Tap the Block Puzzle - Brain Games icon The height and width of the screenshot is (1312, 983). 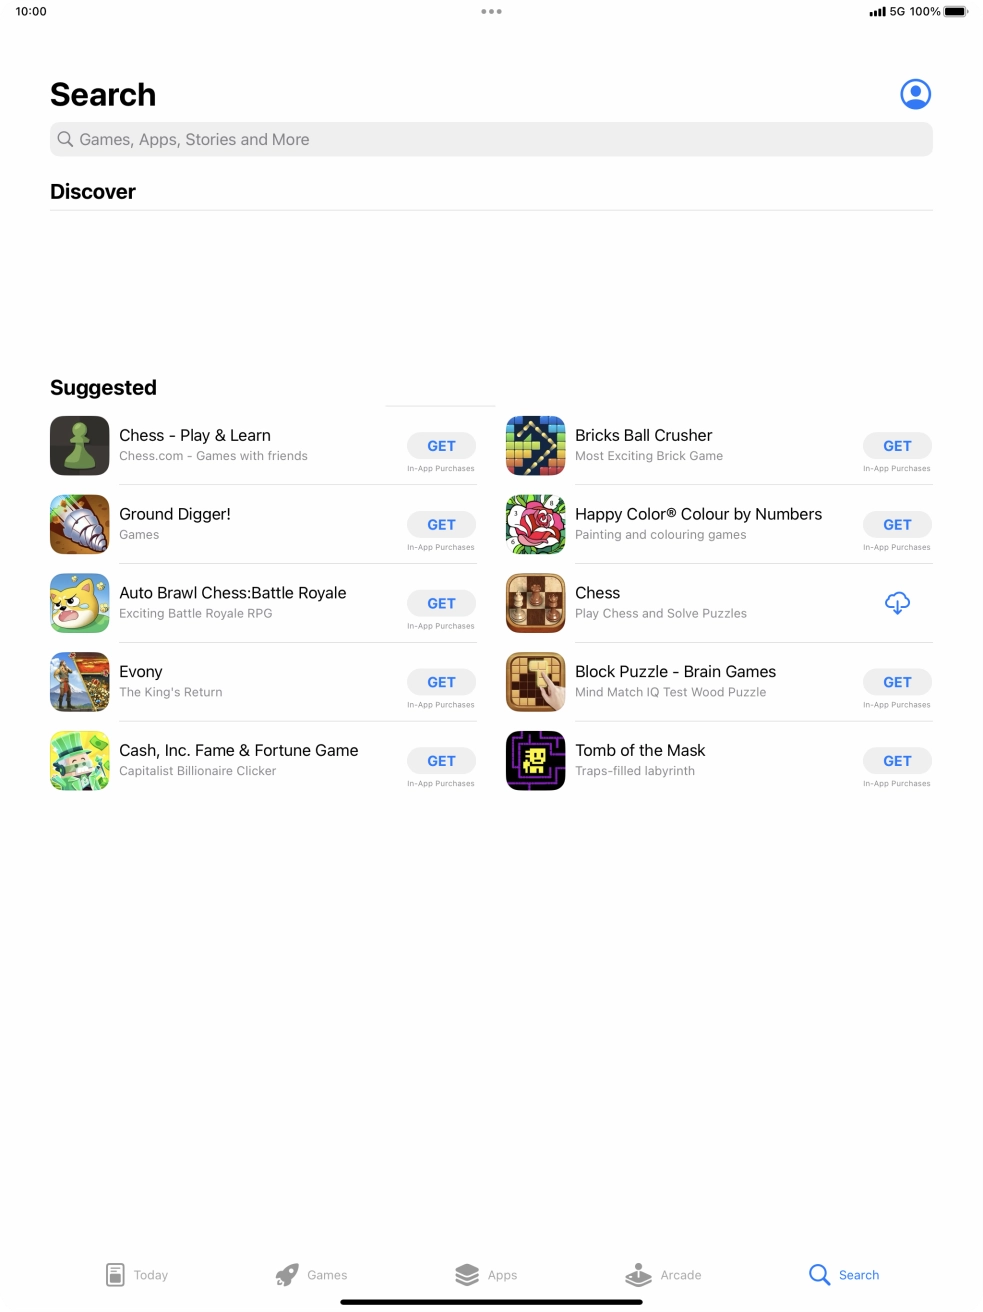(536, 682)
